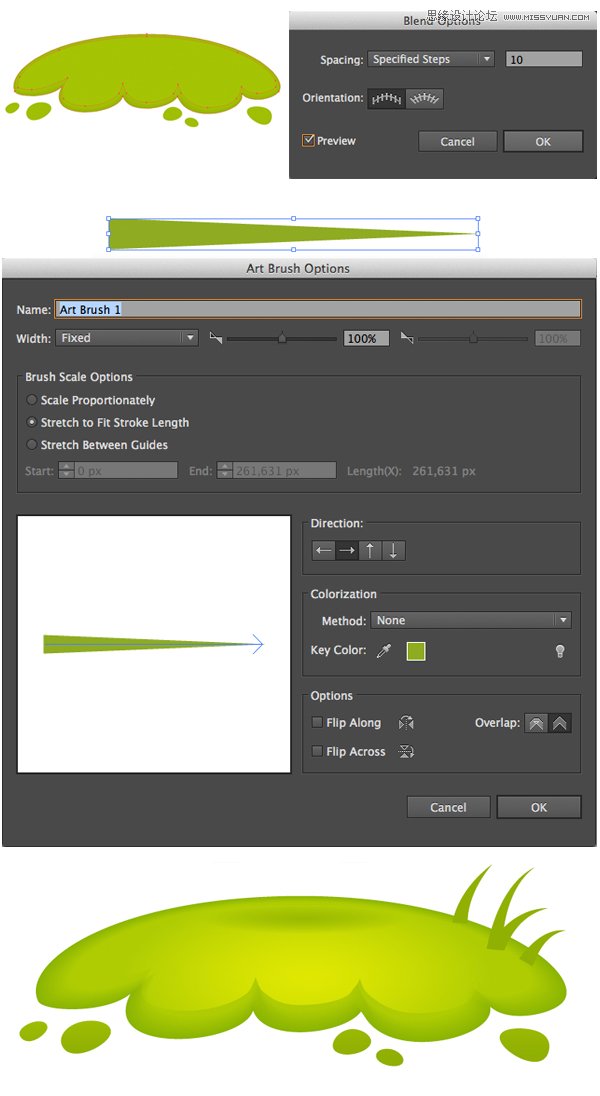Set brush direction to up arrow
Screen dimensions: 600x1096
coord(370,551)
